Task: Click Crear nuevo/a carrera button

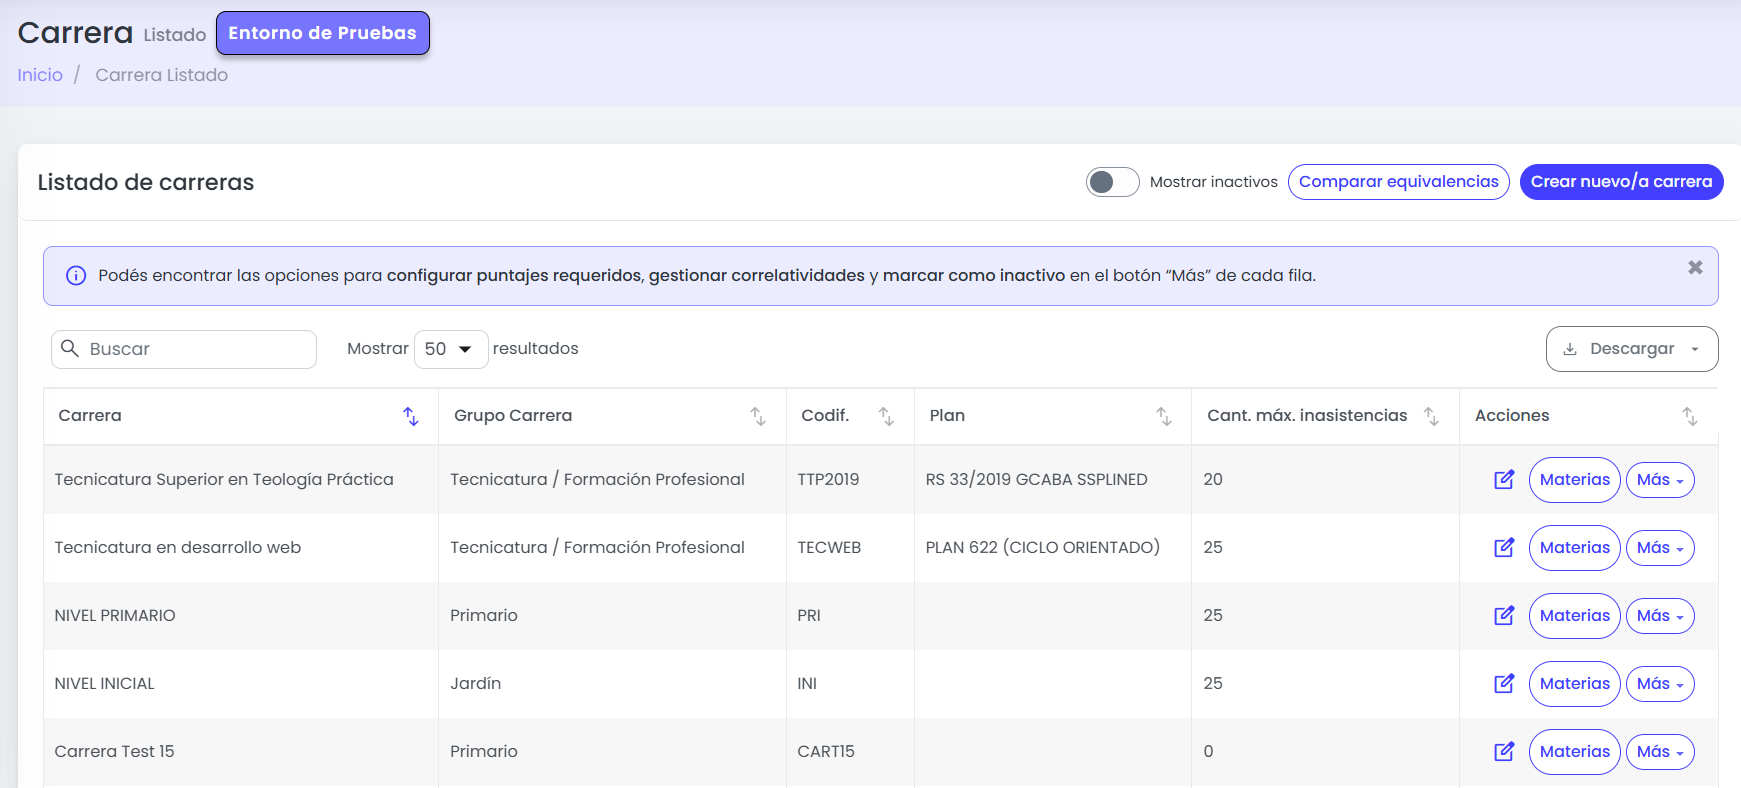Action: point(1622,182)
